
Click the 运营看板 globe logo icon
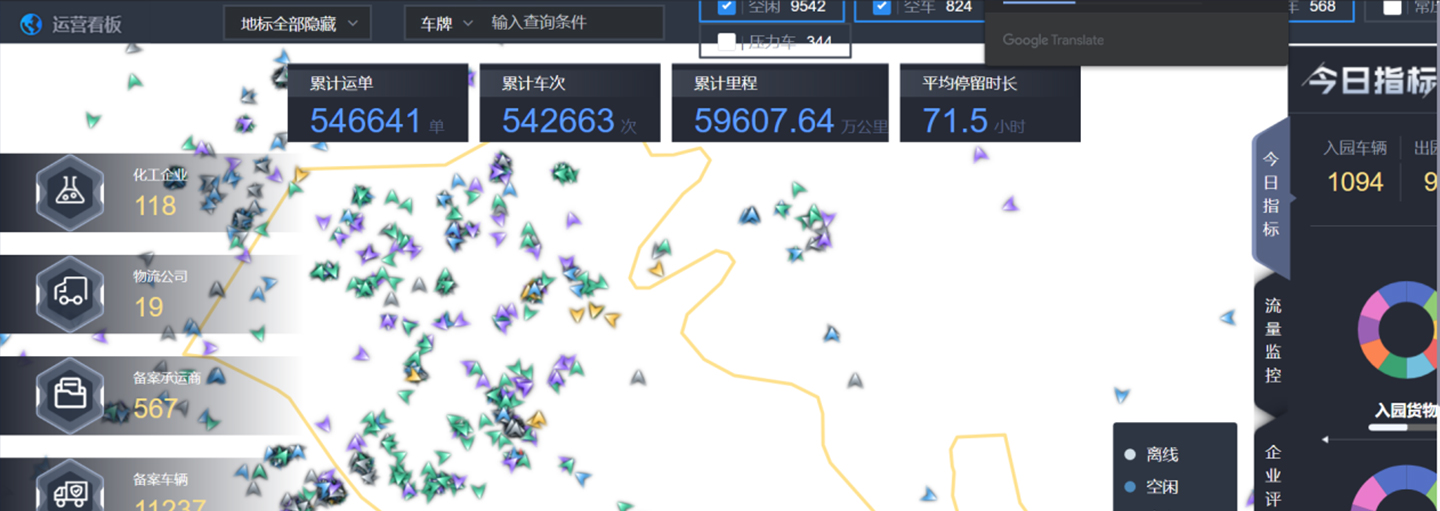click(31, 23)
